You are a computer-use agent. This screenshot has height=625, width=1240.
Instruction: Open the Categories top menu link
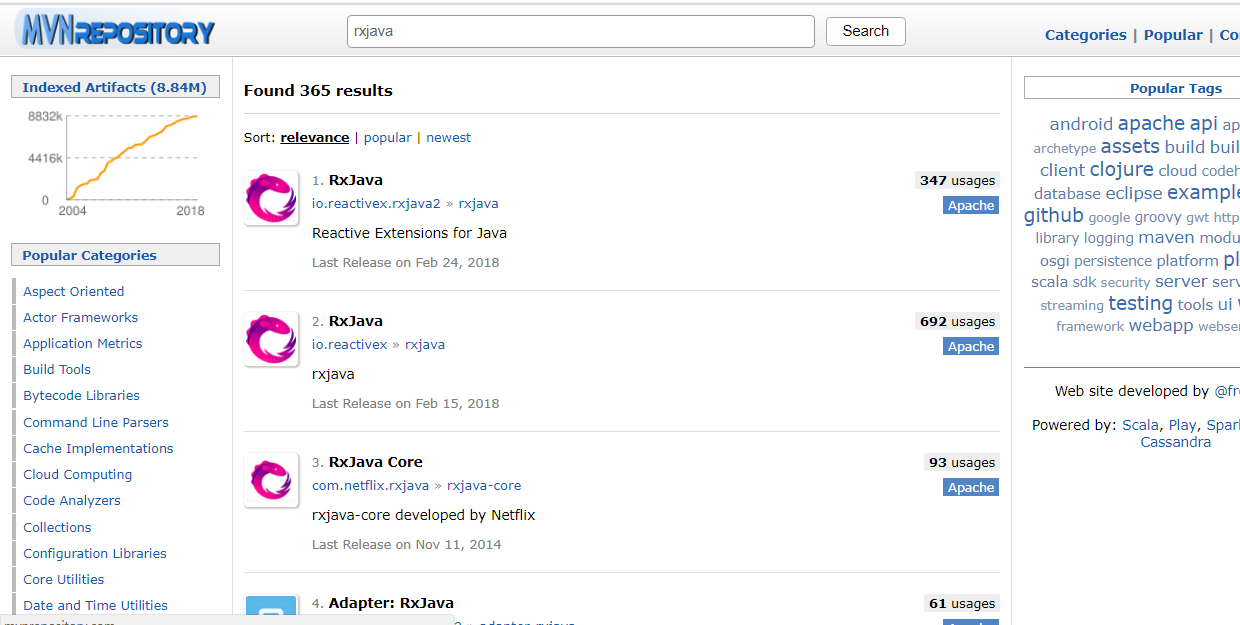click(x=1085, y=35)
